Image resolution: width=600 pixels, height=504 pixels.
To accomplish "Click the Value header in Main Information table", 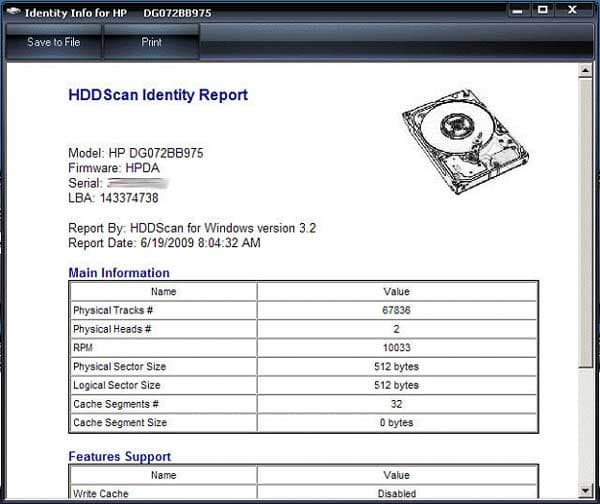I will click(x=396, y=292).
